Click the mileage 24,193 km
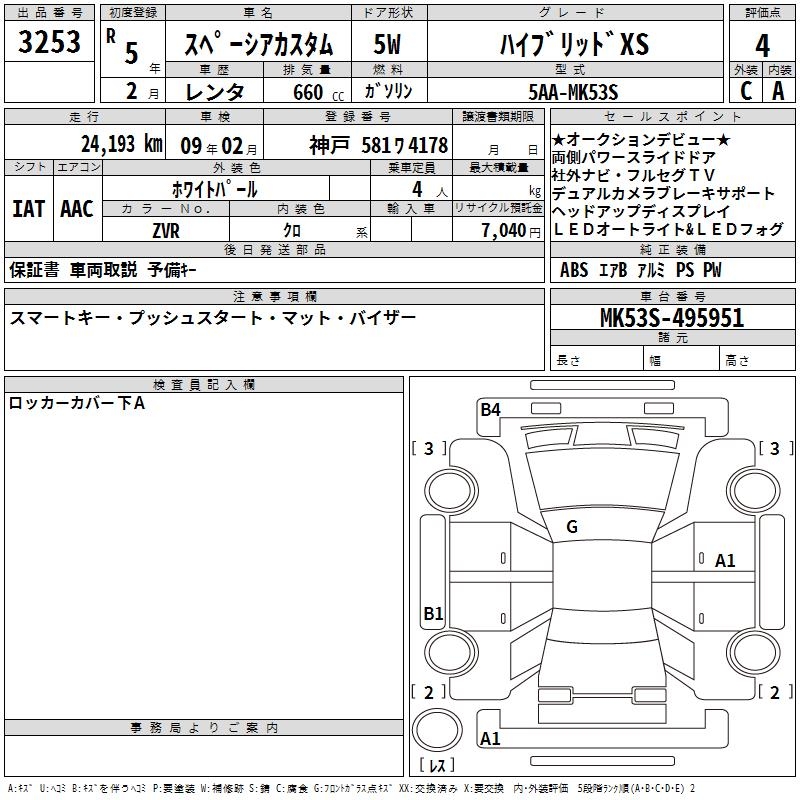The height and width of the screenshot is (800, 800). coord(122,144)
